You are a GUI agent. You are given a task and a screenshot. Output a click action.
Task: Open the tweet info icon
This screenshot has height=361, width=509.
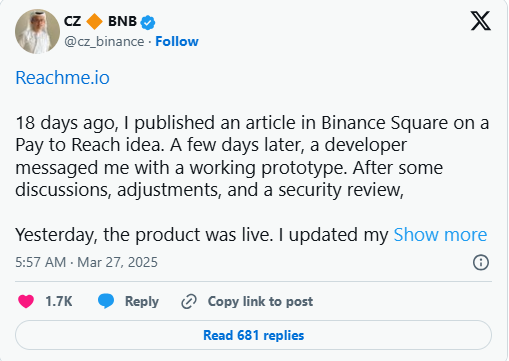click(x=481, y=262)
